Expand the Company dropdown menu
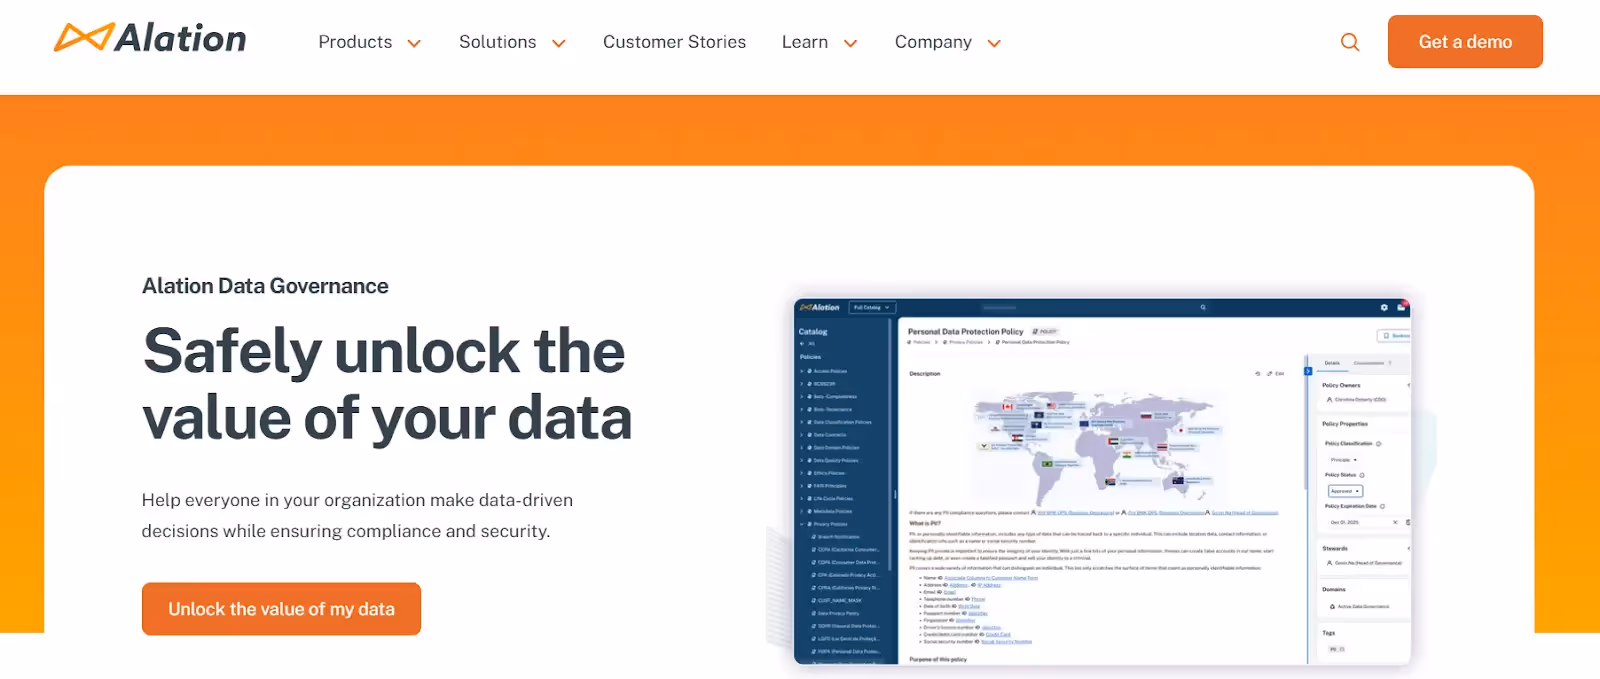 [x=947, y=42]
